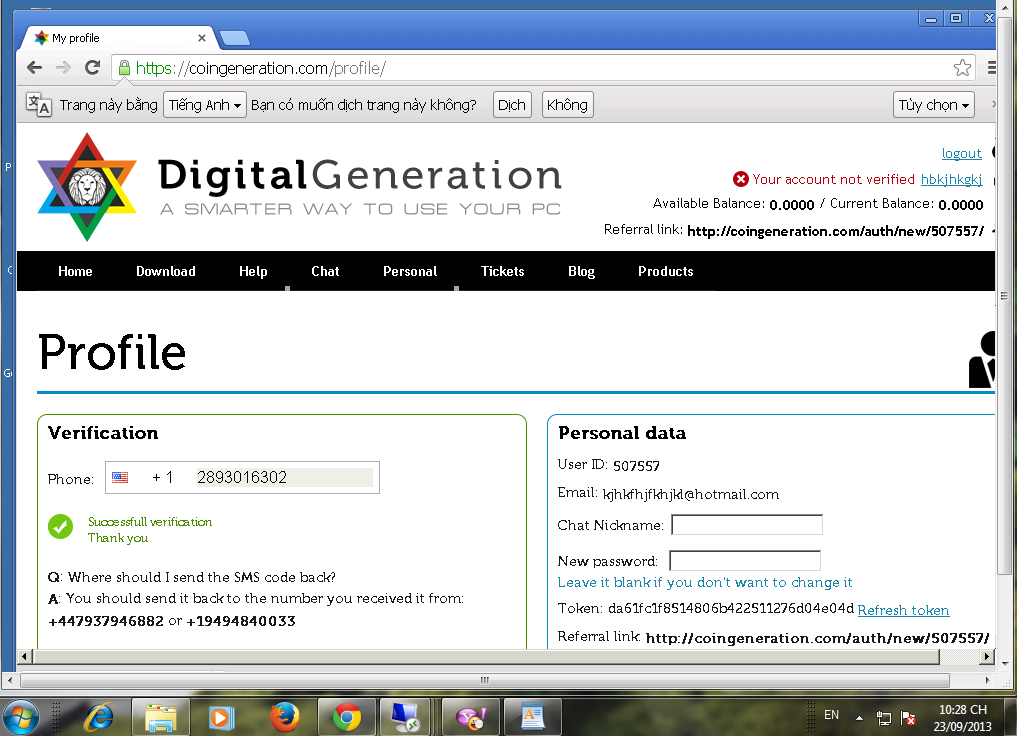The width and height of the screenshot is (1017, 736).
Task: Open the Home menu item
Action: click(75, 271)
